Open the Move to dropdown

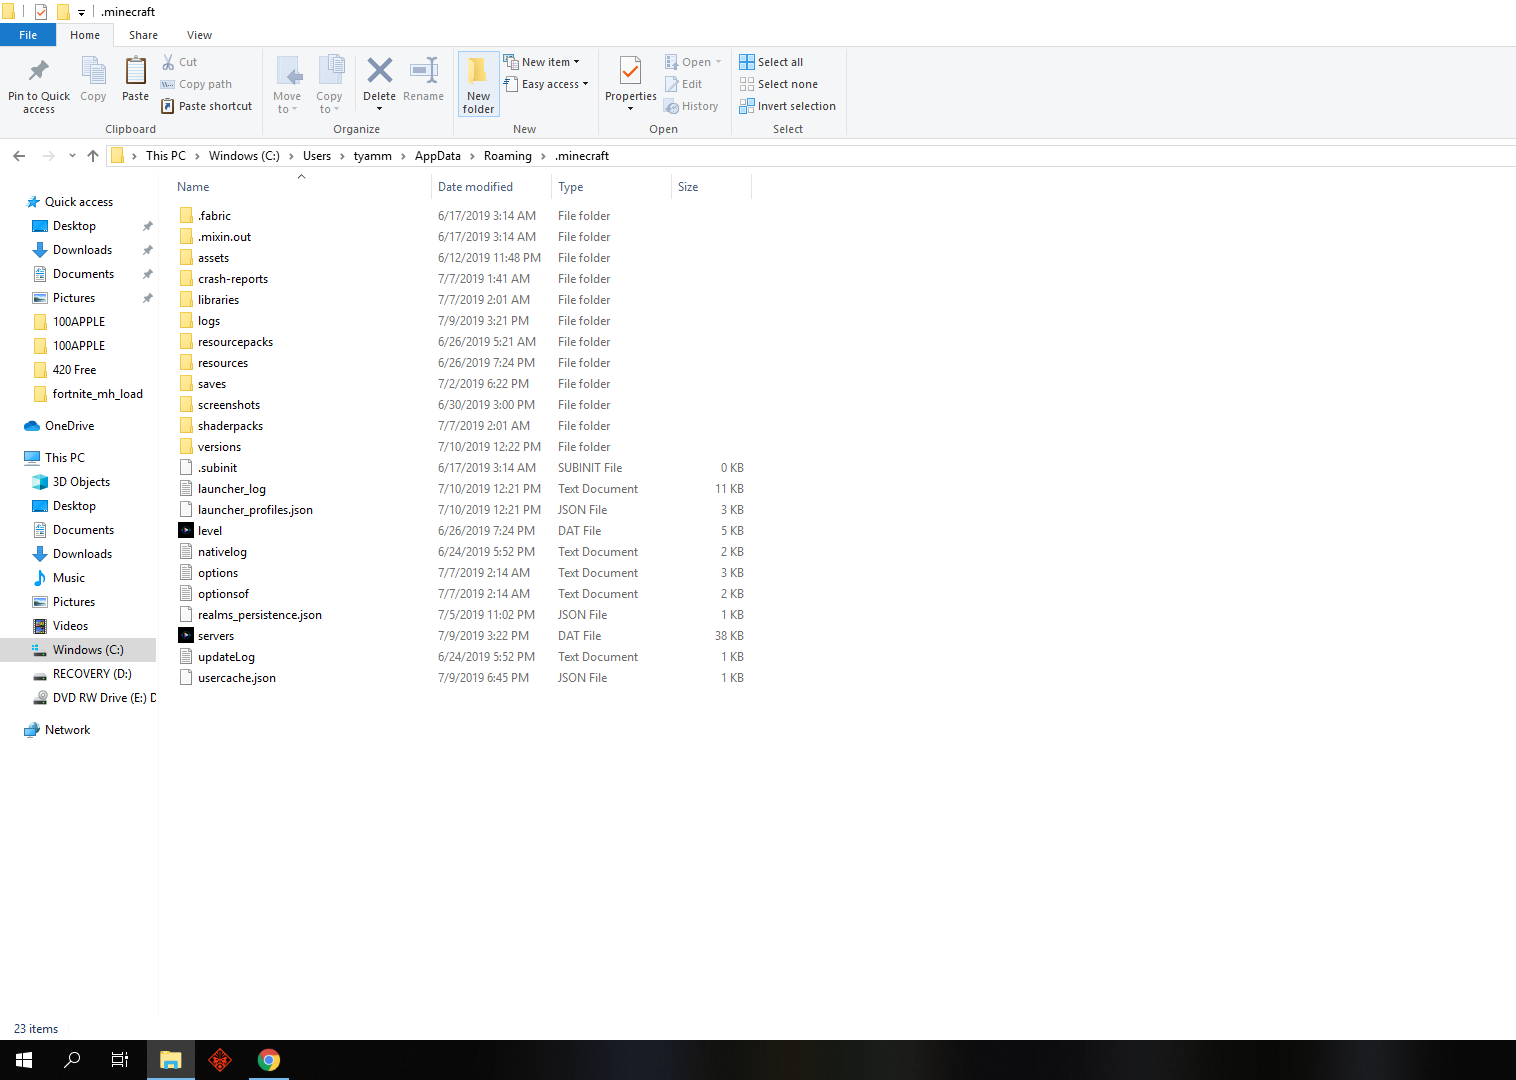[x=287, y=85]
